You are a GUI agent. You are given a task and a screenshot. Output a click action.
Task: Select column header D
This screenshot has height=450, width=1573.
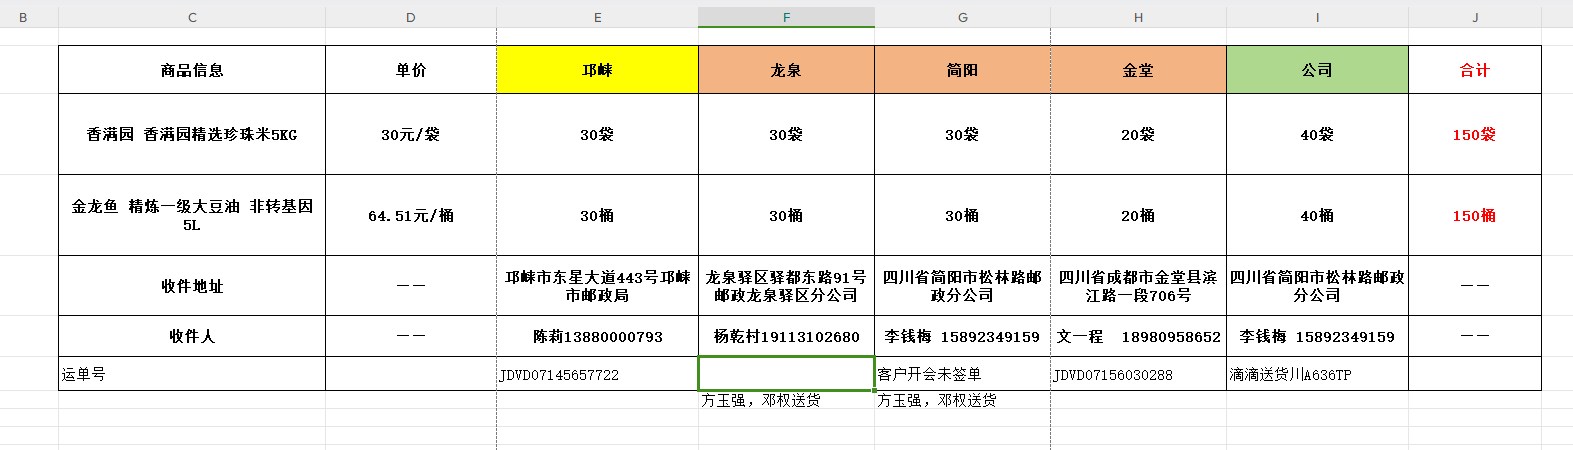tap(411, 17)
